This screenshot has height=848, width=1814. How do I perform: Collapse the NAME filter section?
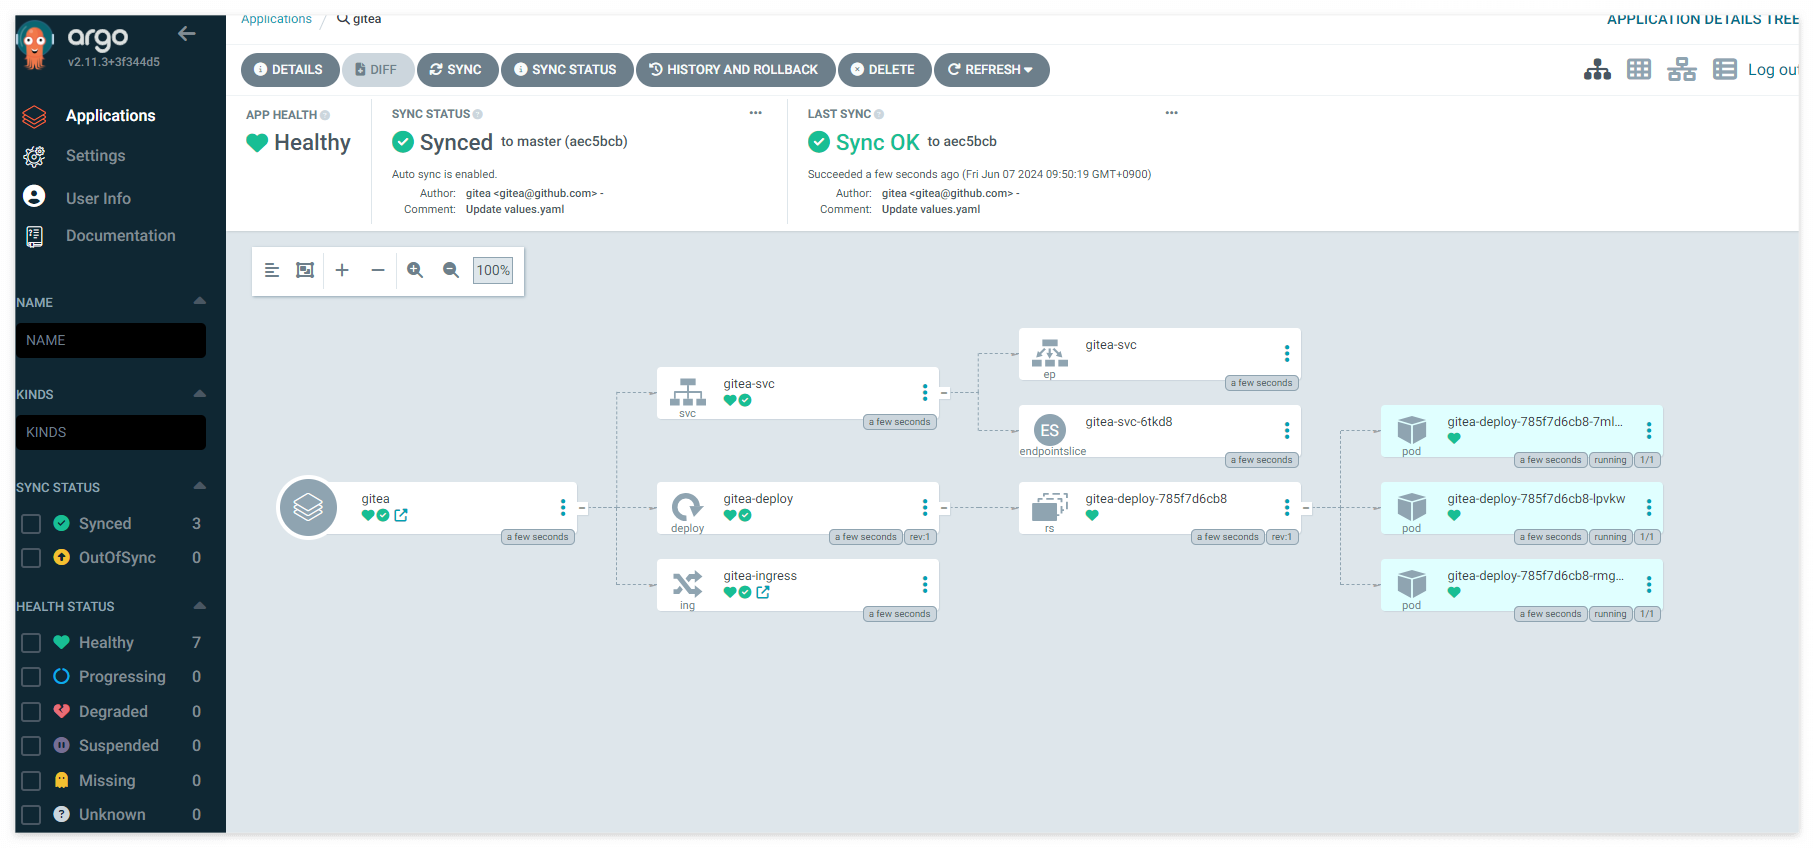pyautogui.click(x=200, y=301)
